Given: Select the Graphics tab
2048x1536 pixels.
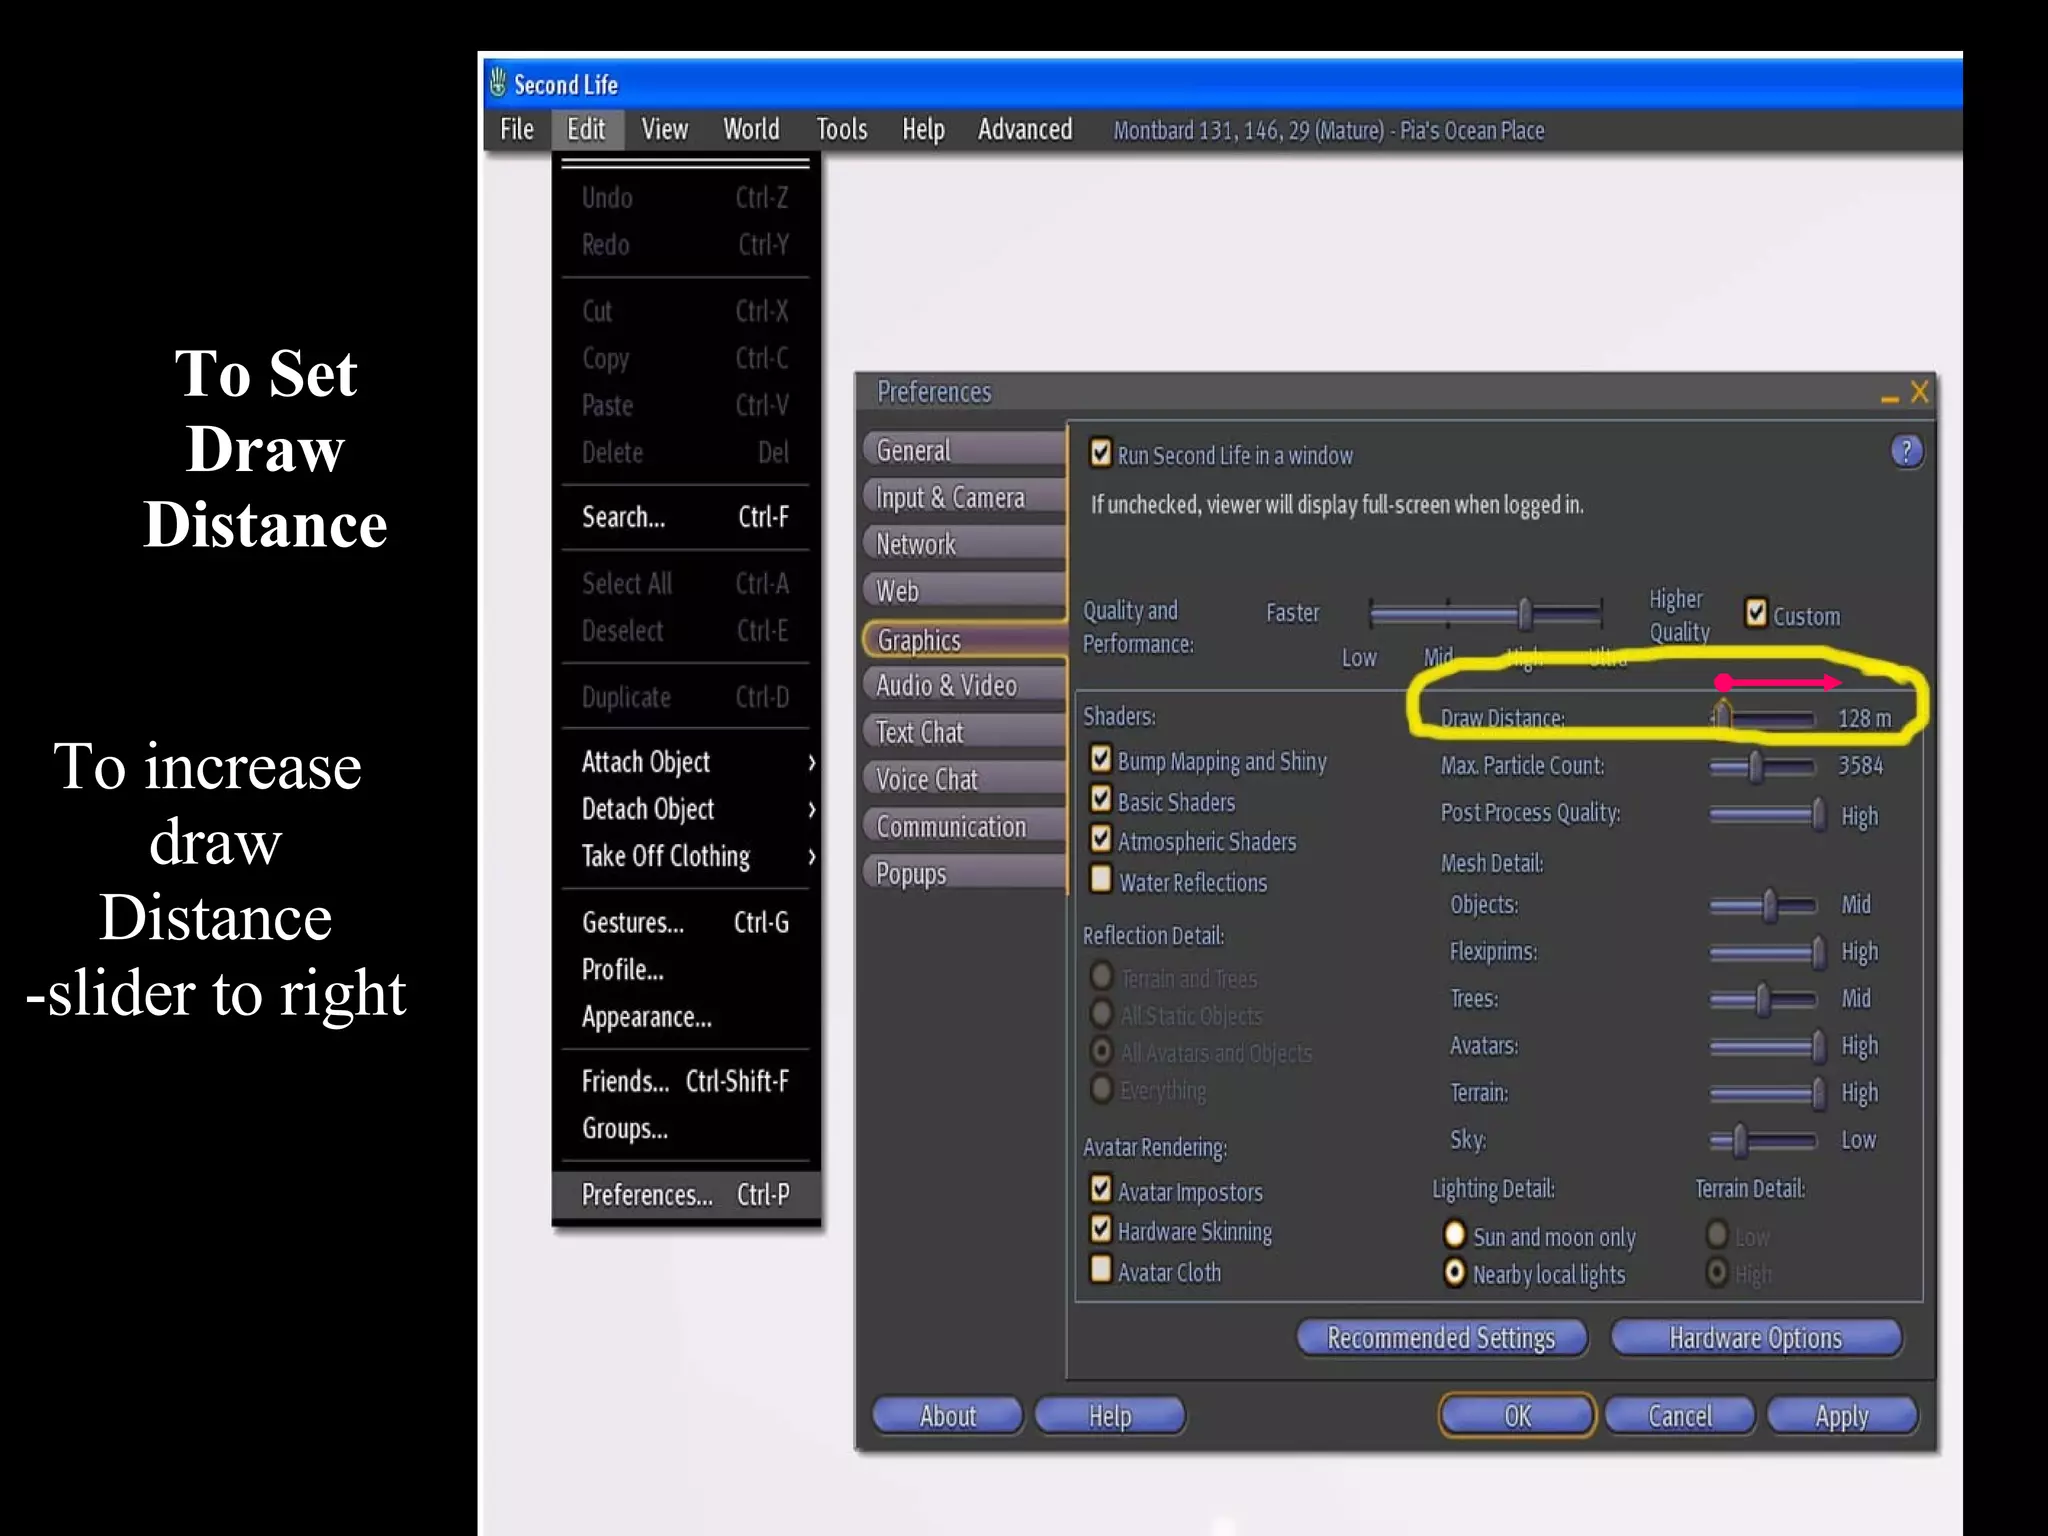Looking at the screenshot, I should point(964,640).
